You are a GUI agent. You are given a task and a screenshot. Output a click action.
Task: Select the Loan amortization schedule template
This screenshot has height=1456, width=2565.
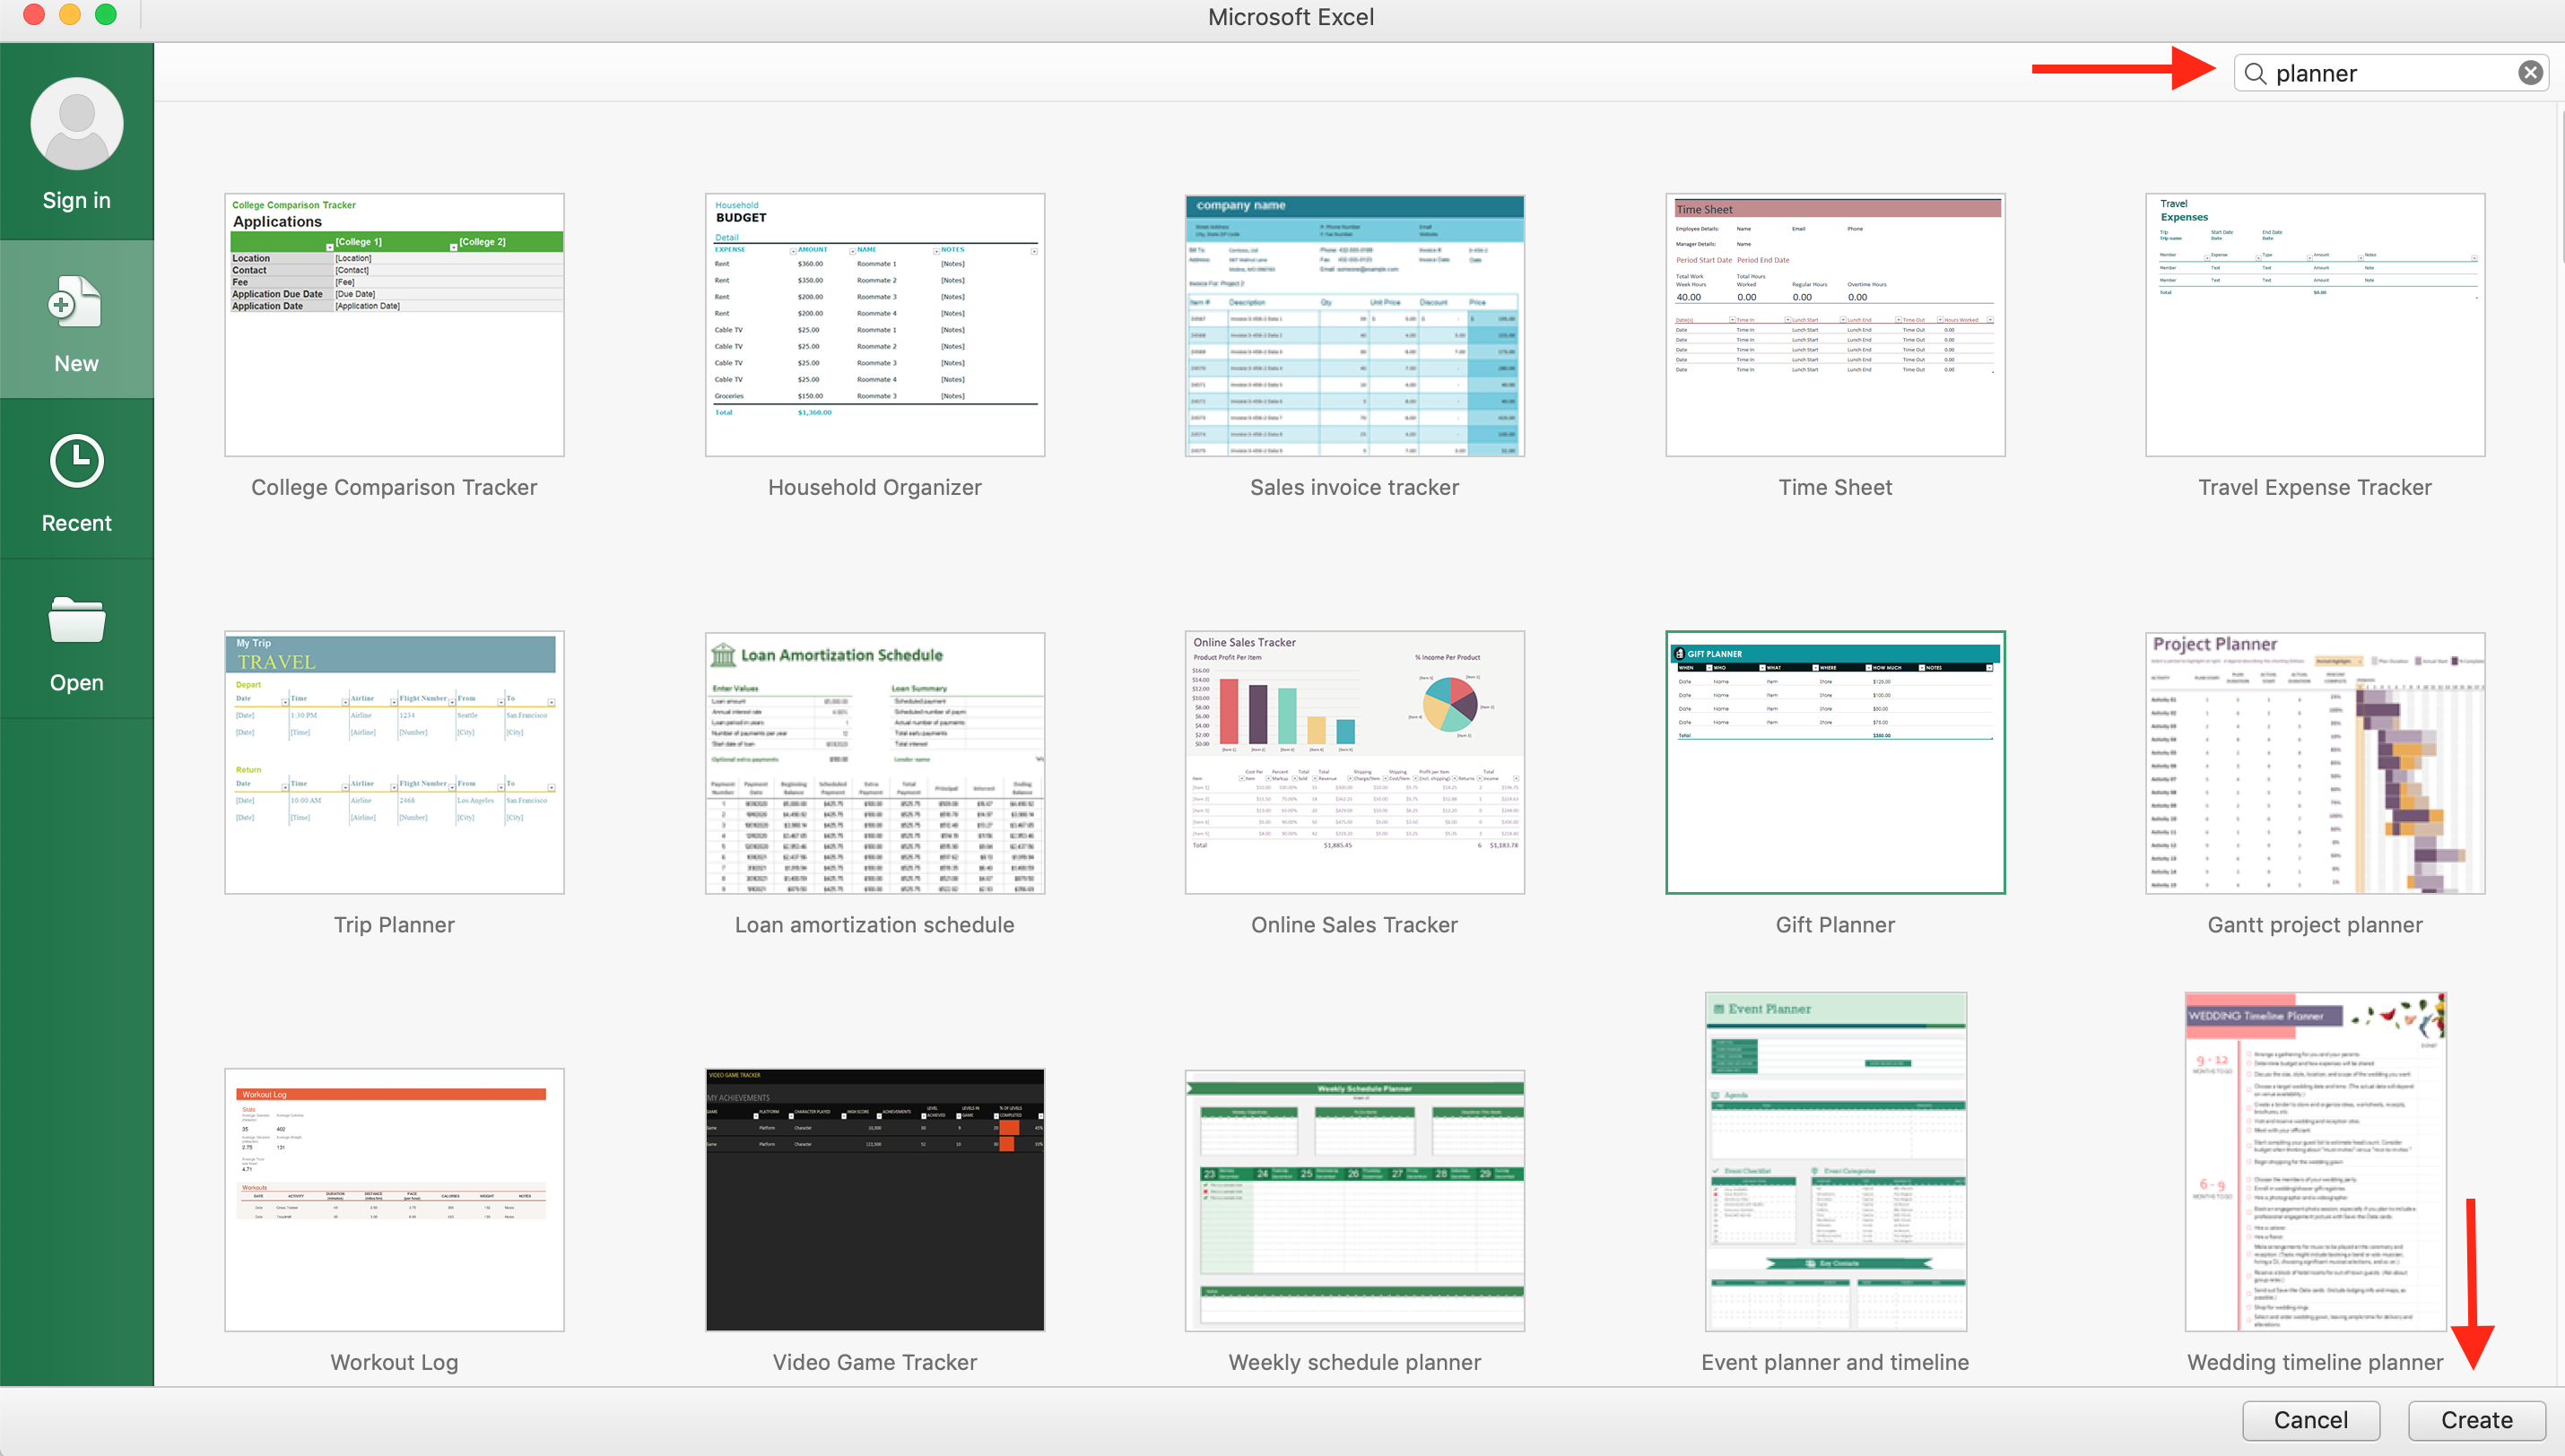(x=872, y=764)
